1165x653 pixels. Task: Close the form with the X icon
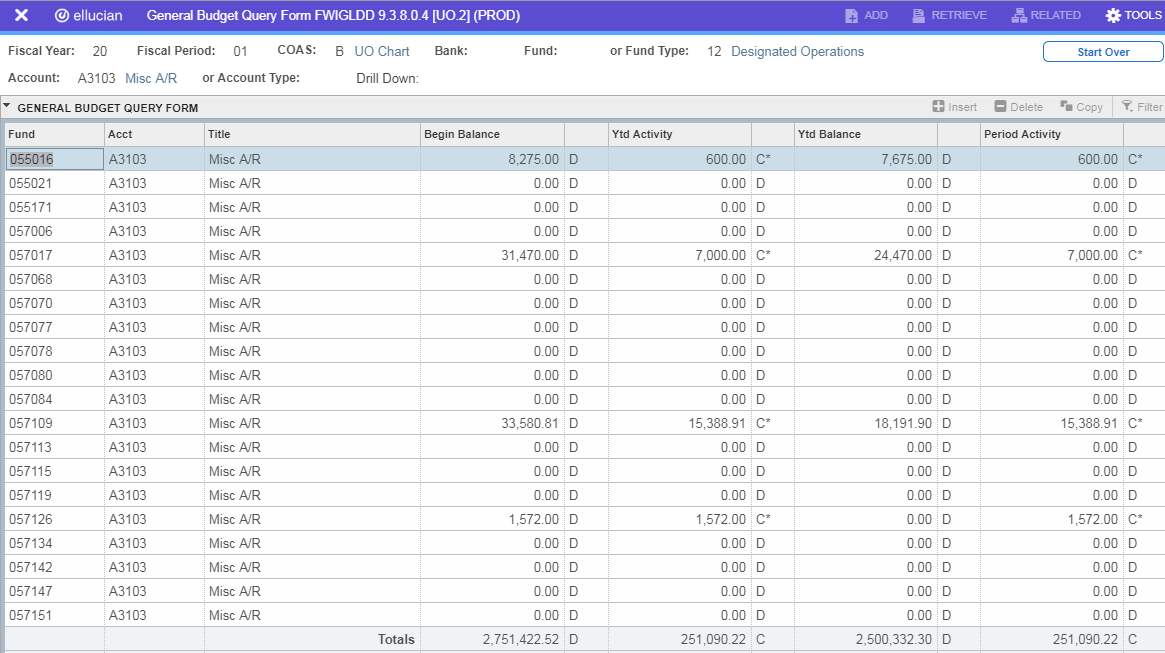click(x=21, y=15)
